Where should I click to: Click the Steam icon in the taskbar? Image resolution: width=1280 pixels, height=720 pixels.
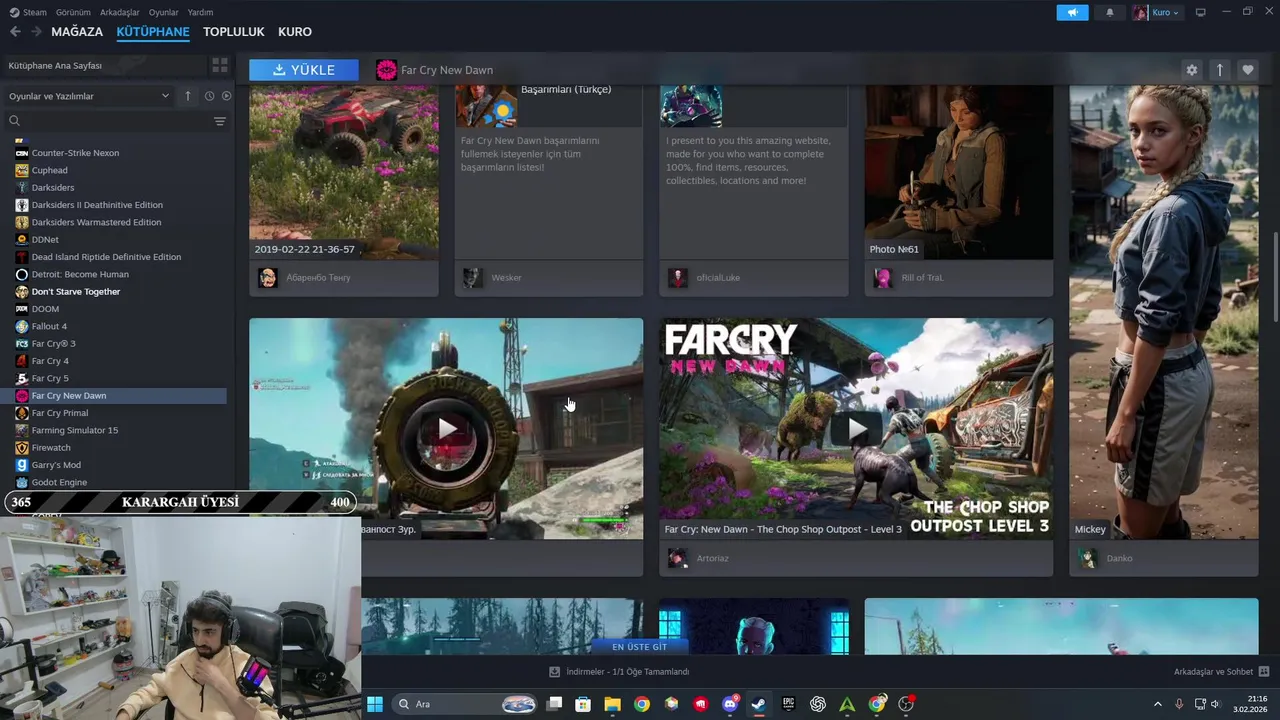[759, 704]
